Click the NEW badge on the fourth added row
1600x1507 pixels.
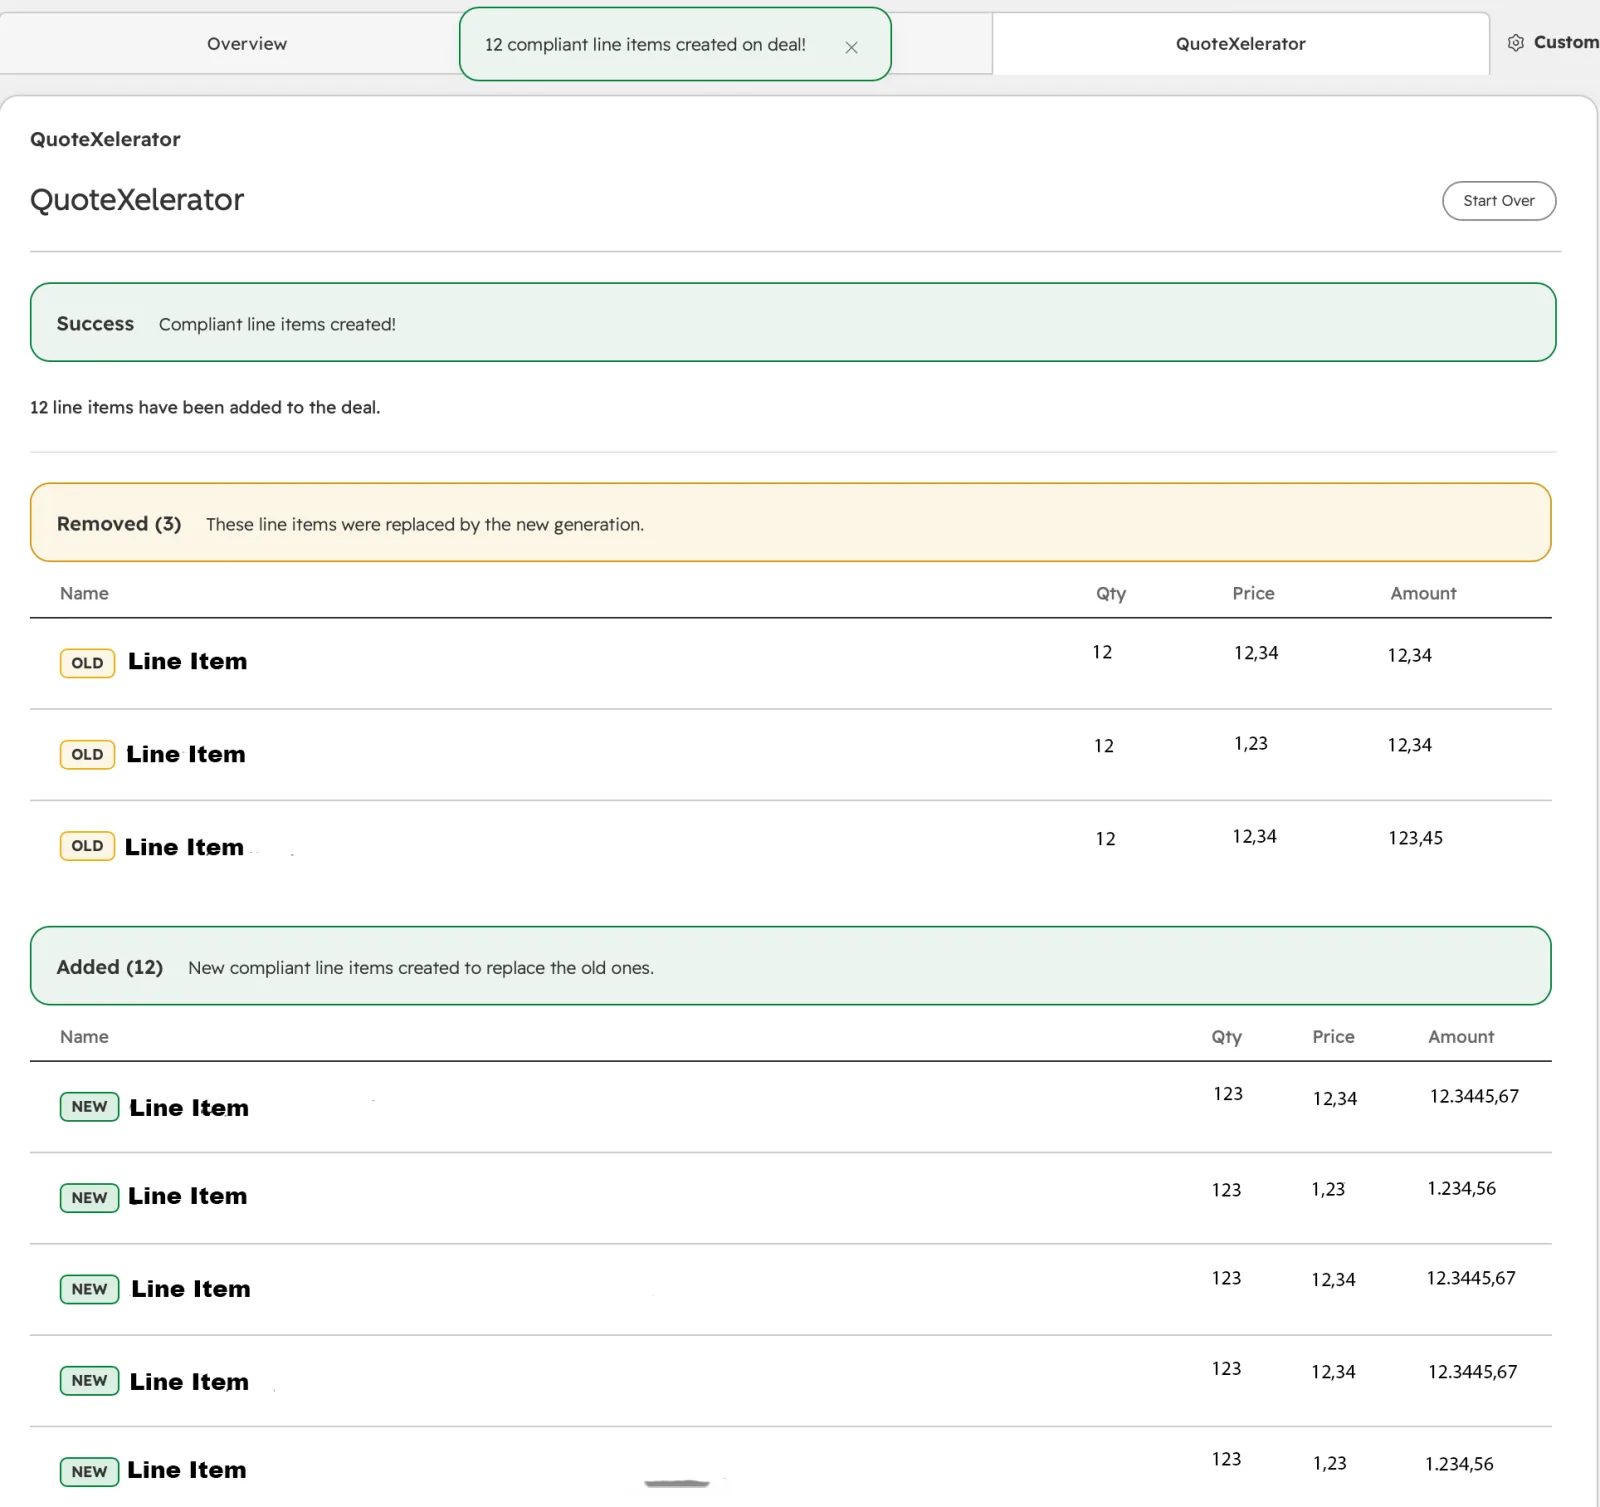89,1381
